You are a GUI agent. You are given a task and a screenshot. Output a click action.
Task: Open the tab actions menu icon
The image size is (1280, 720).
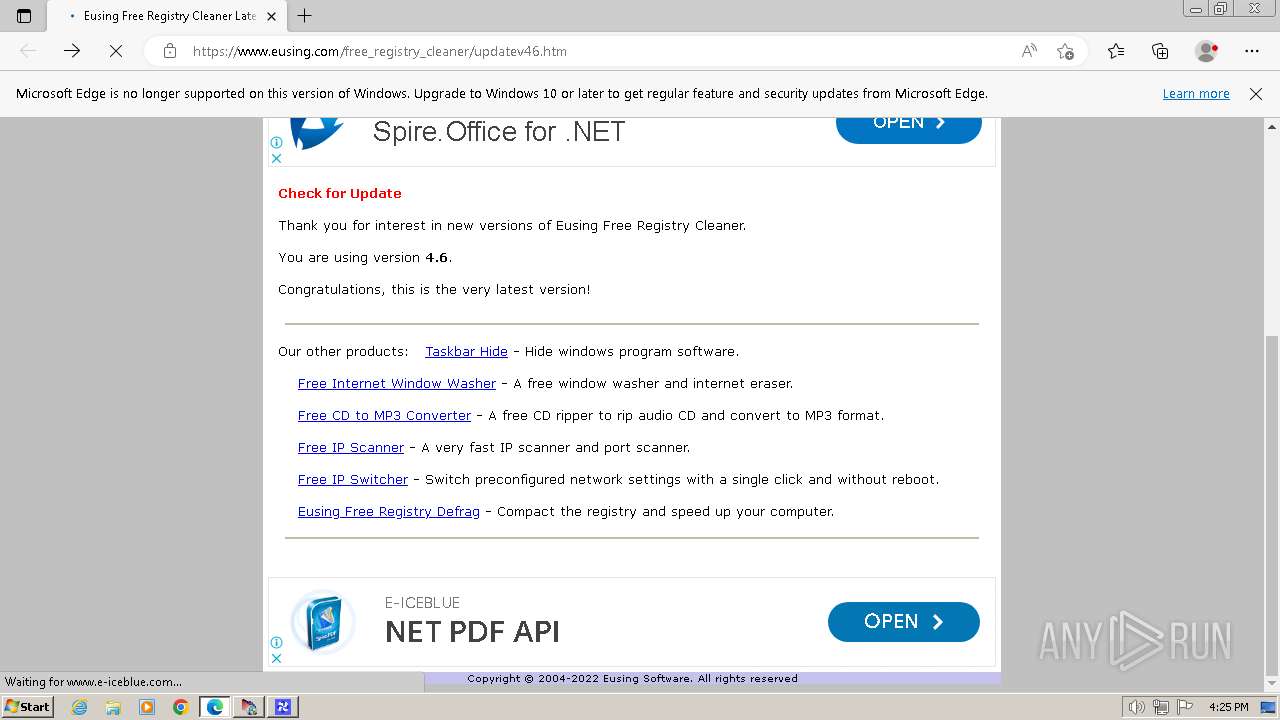pos(24,16)
